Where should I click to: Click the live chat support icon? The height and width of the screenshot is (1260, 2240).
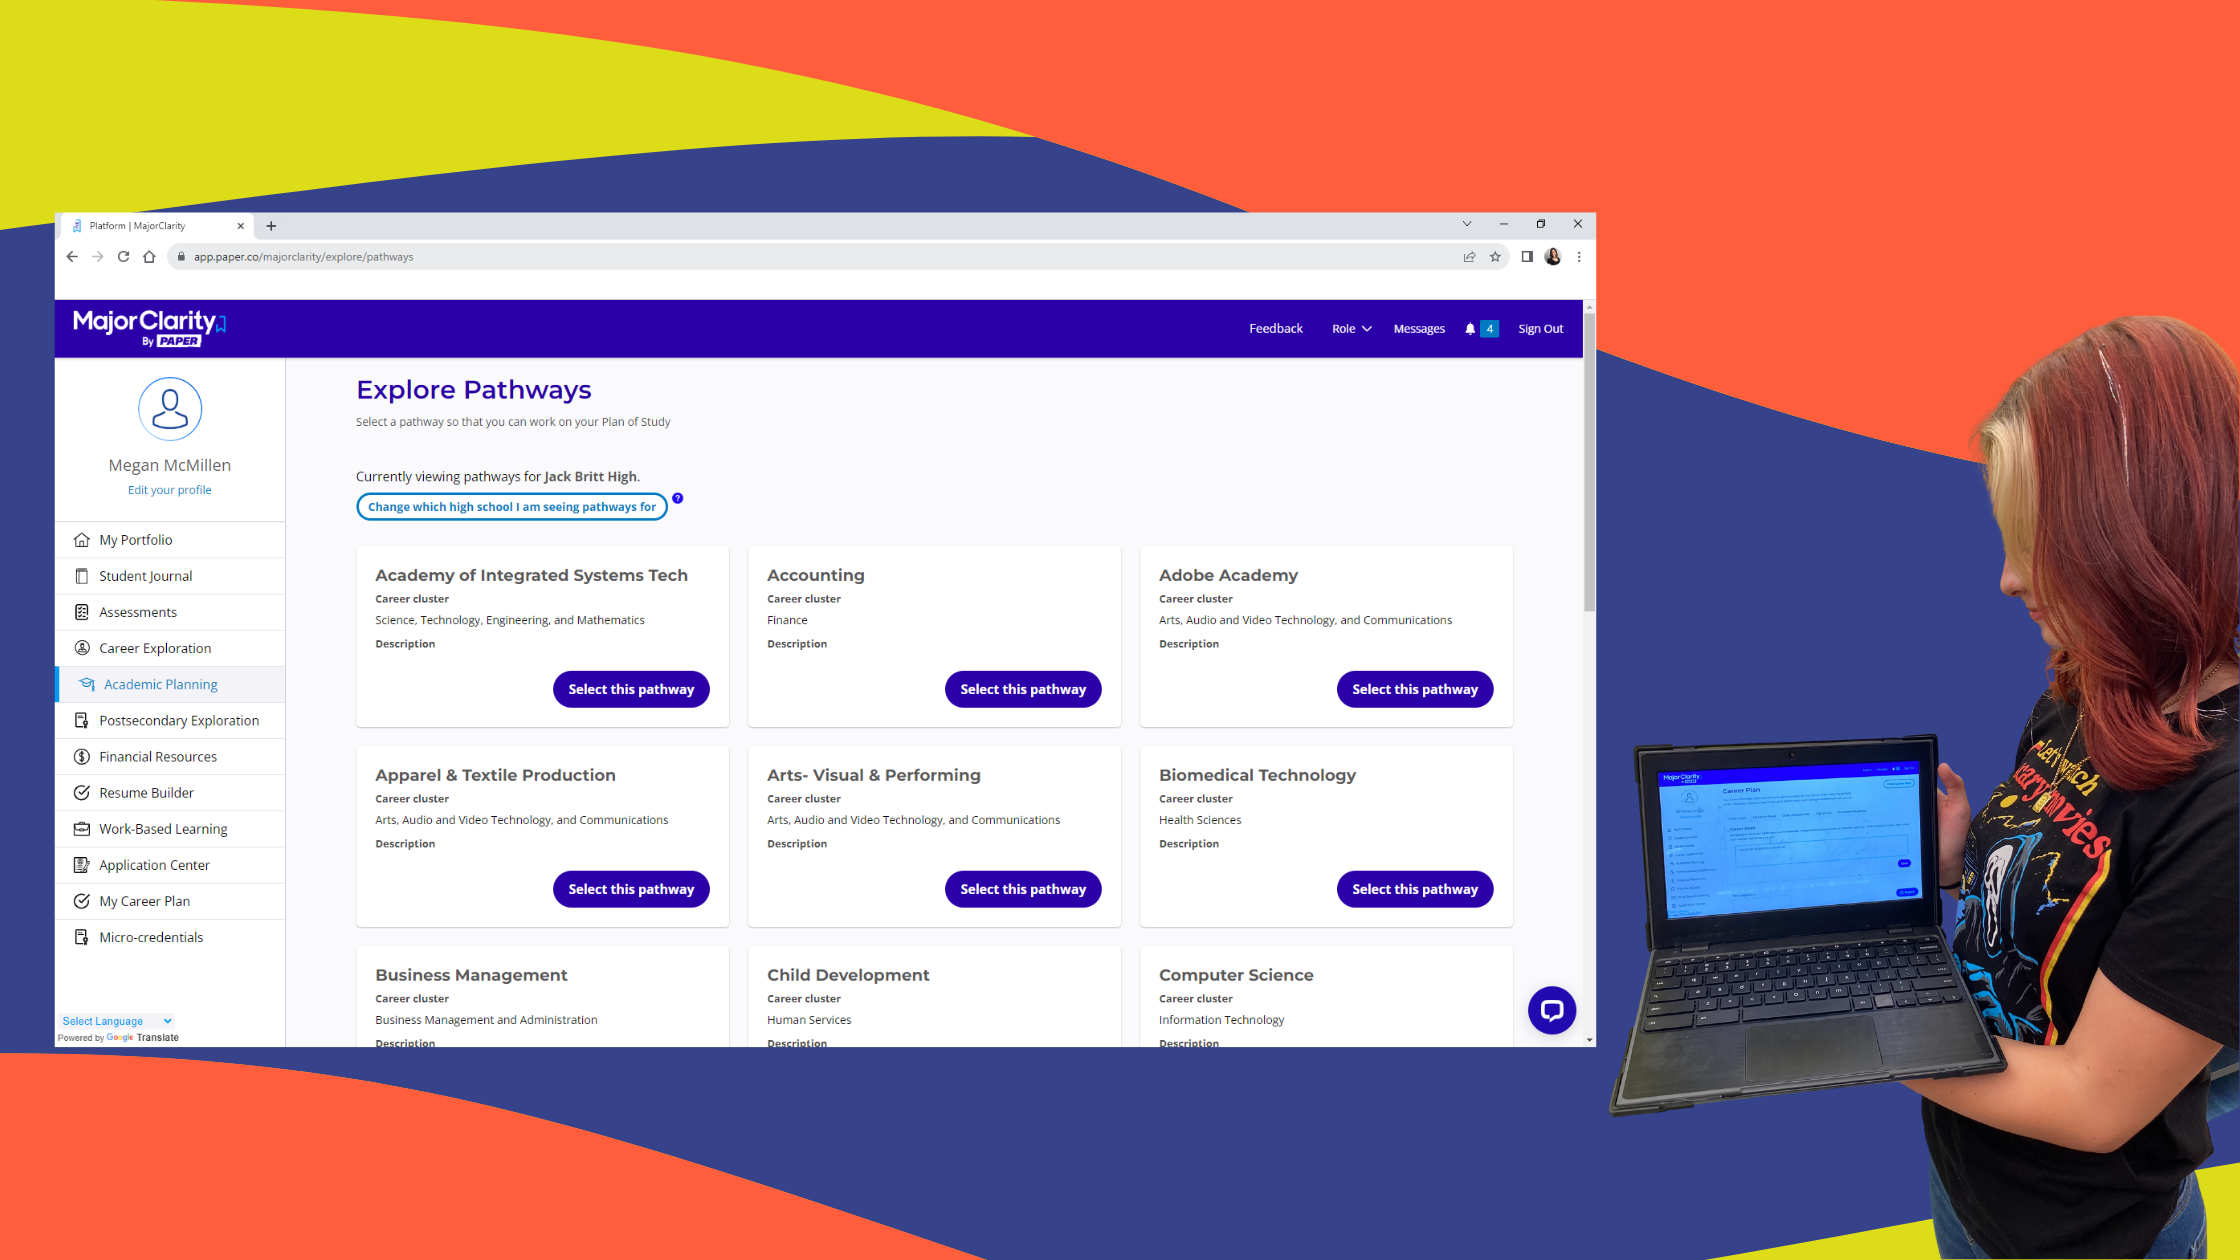coord(1552,1009)
